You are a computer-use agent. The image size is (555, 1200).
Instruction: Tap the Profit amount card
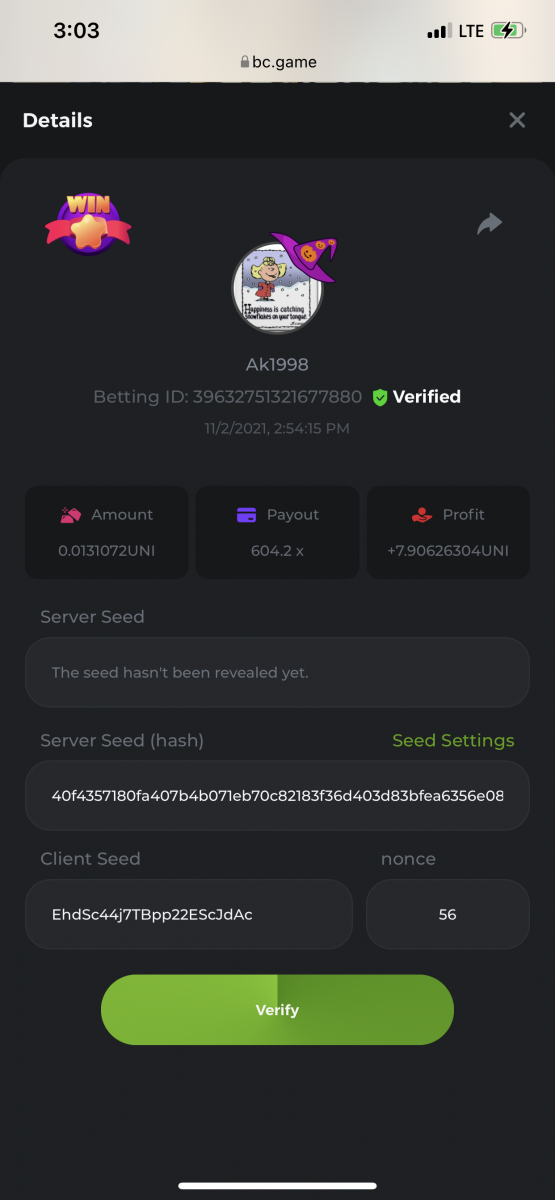[448, 532]
